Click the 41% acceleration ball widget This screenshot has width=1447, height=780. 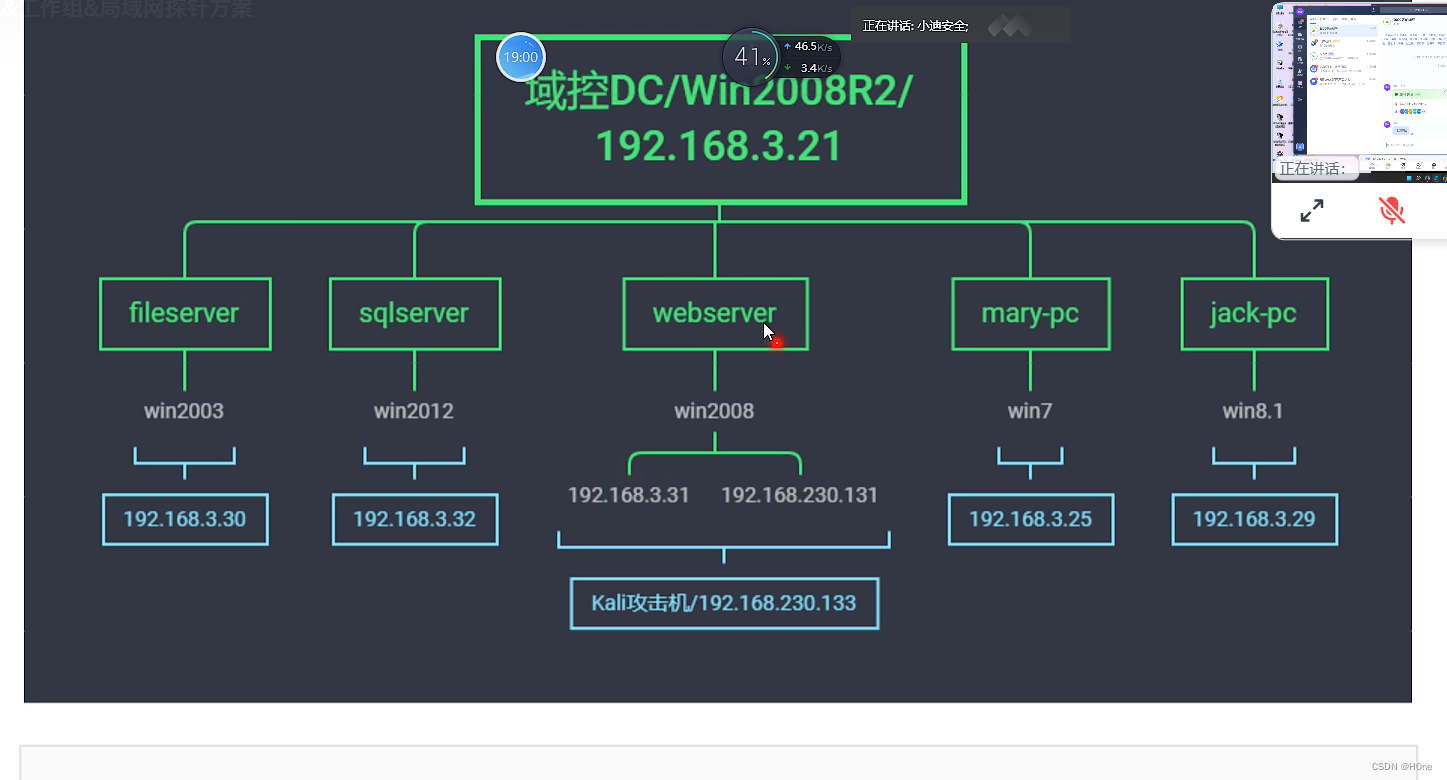tap(750, 57)
